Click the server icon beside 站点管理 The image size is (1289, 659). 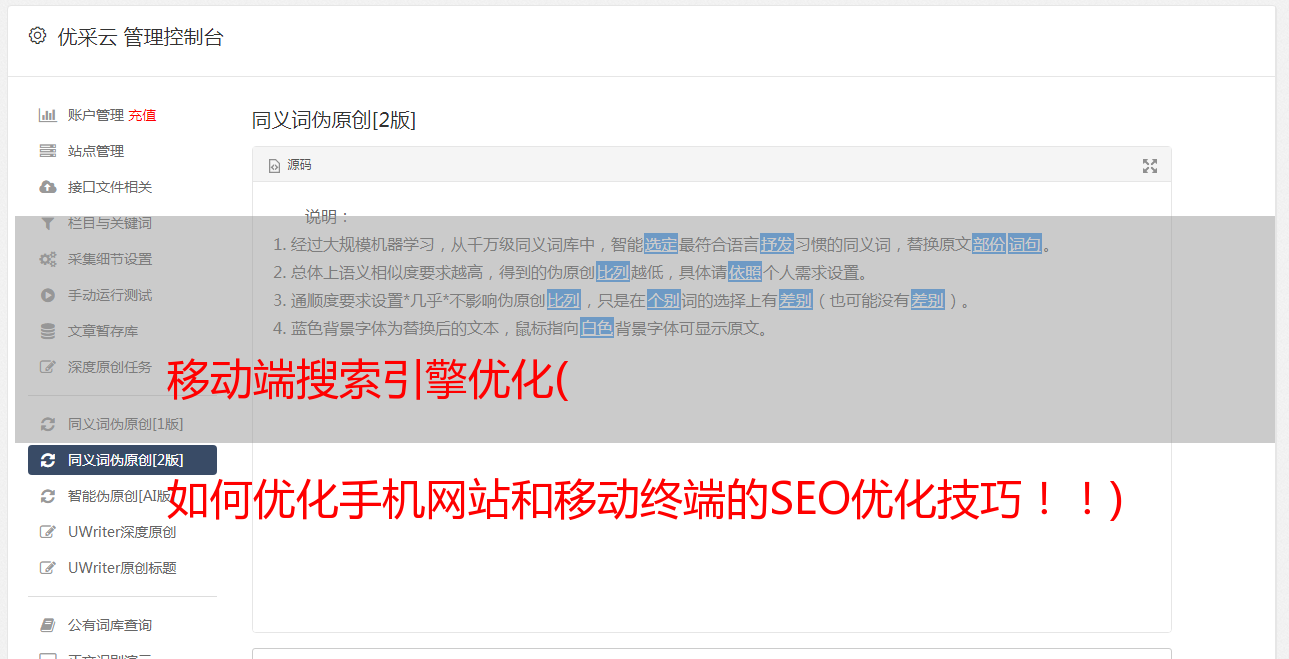(47, 151)
